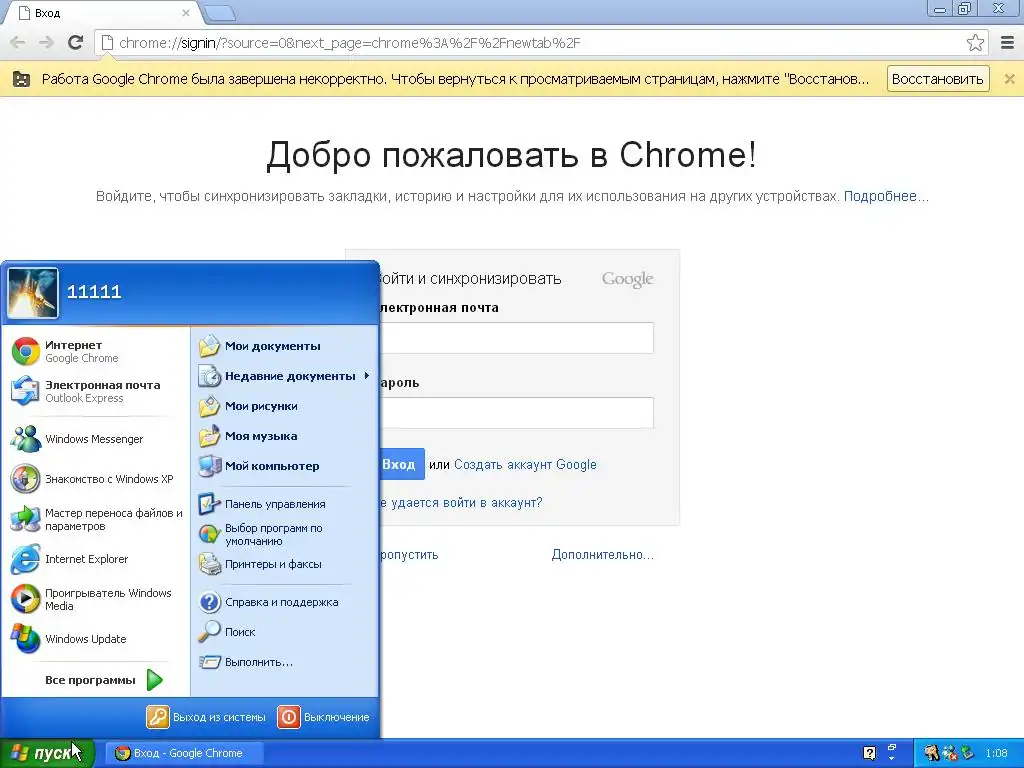Click the Chrome reload page icon
Viewport: 1024px width, 768px height.
(75, 42)
